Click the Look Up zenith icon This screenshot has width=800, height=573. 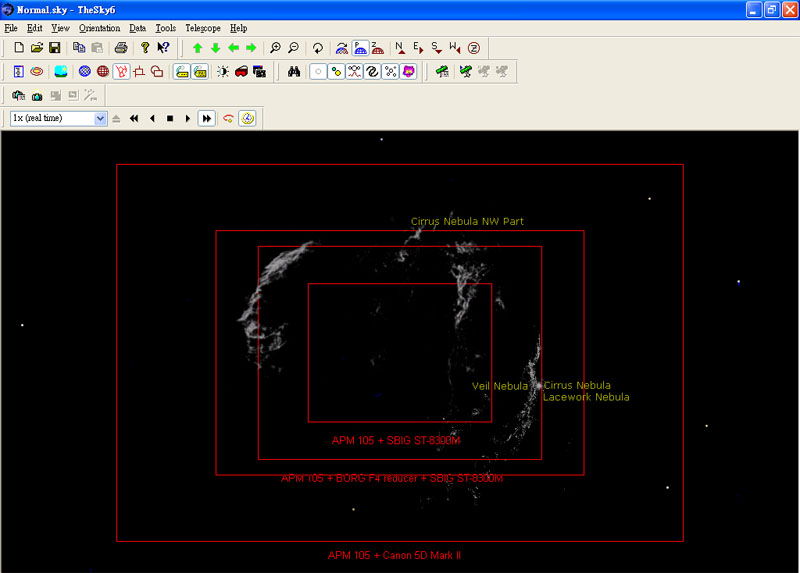[473, 48]
